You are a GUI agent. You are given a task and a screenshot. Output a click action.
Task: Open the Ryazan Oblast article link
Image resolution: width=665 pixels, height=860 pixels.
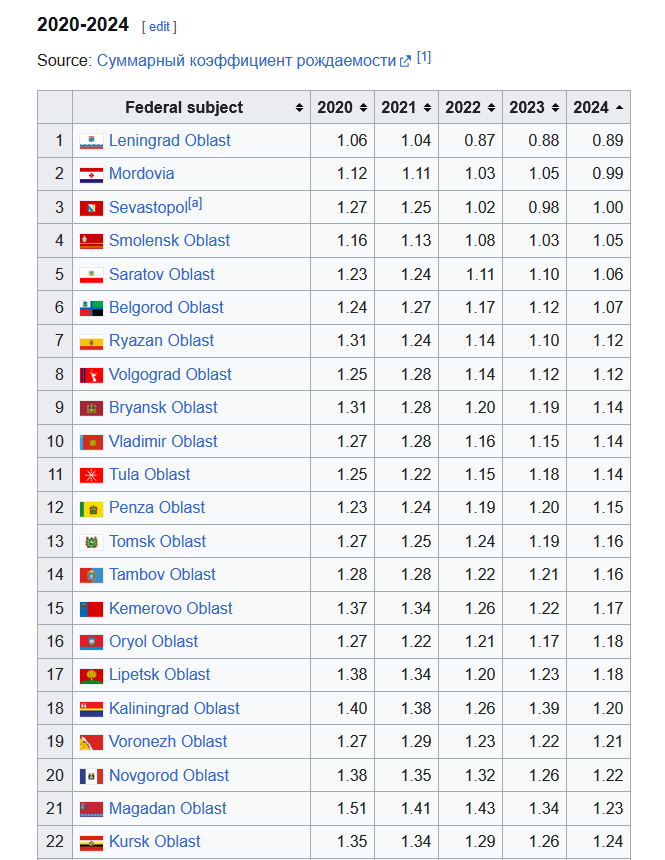pos(161,341)
